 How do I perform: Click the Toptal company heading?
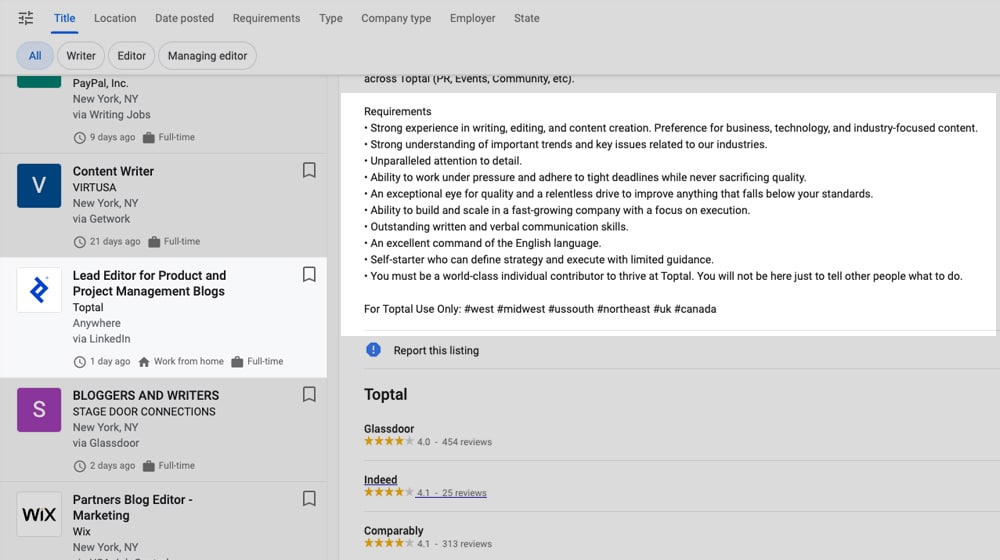tap(385, 394)
